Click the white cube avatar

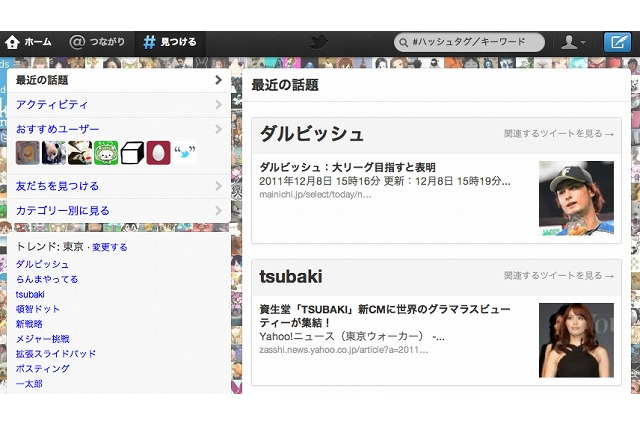[132, 153]
